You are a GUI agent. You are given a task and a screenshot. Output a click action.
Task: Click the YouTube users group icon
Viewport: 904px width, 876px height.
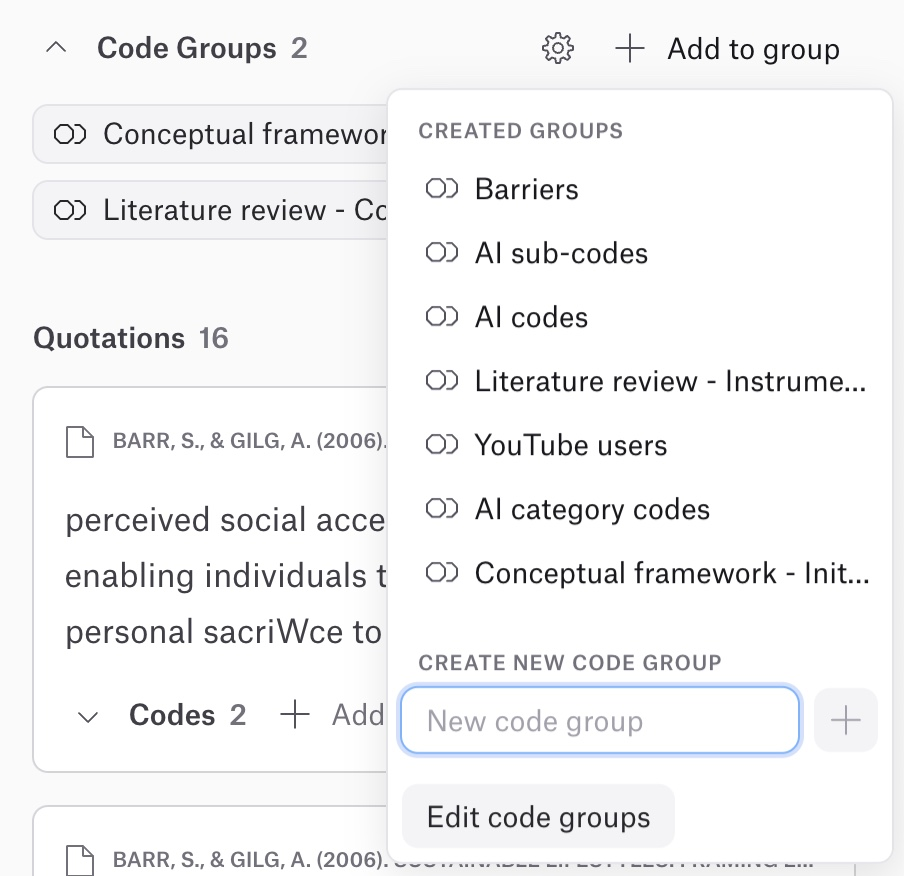[x=441, y=445]
